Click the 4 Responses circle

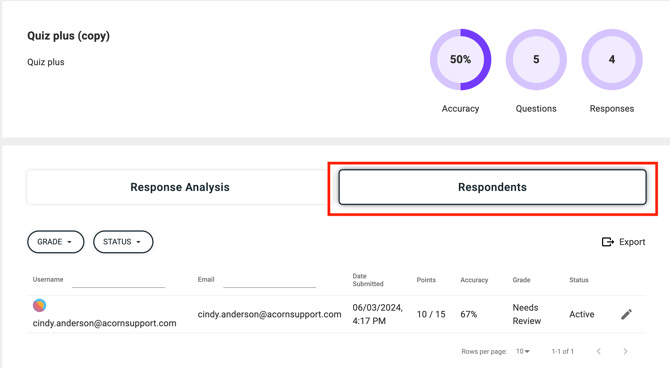[612, 59]
